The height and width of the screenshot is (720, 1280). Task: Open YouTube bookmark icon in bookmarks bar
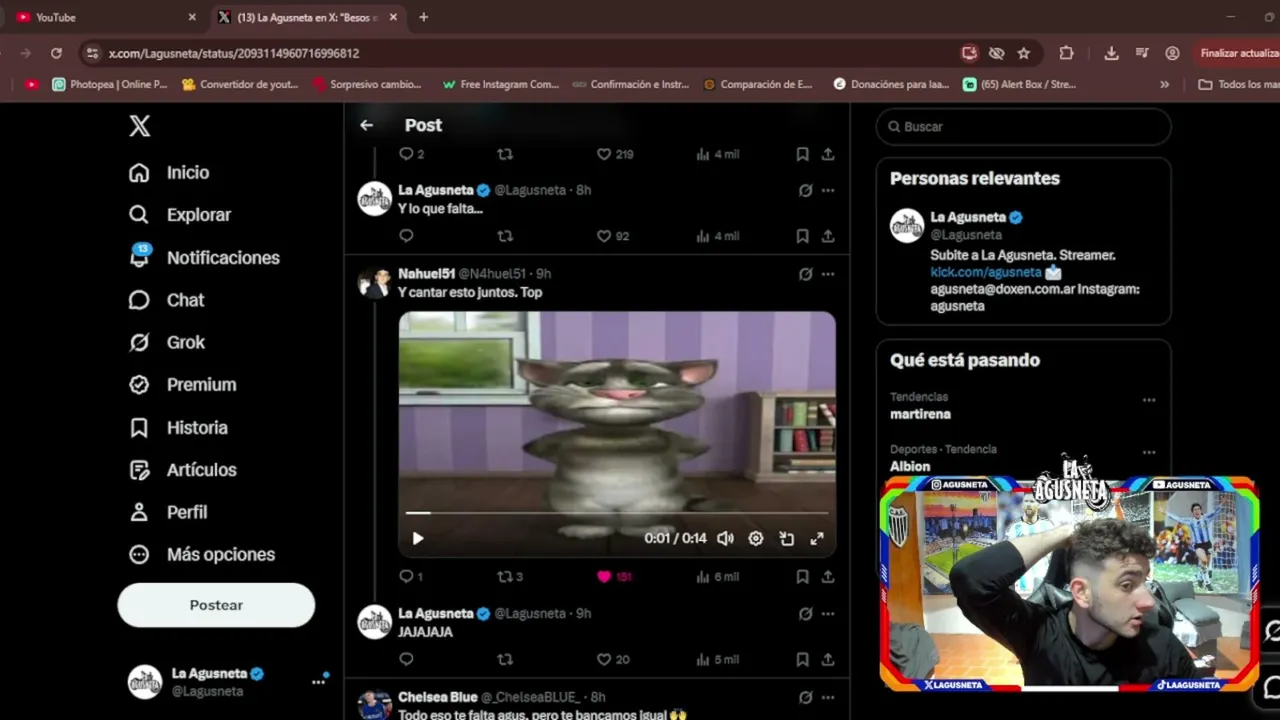pos(32,85)
